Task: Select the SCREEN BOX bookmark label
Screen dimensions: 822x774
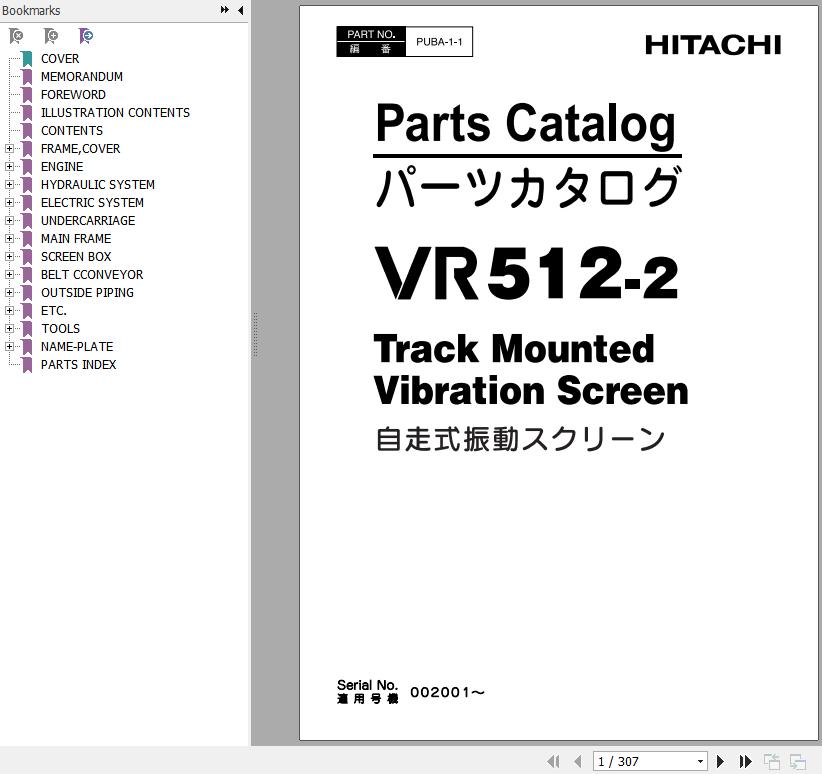Action: pos(76,256)
